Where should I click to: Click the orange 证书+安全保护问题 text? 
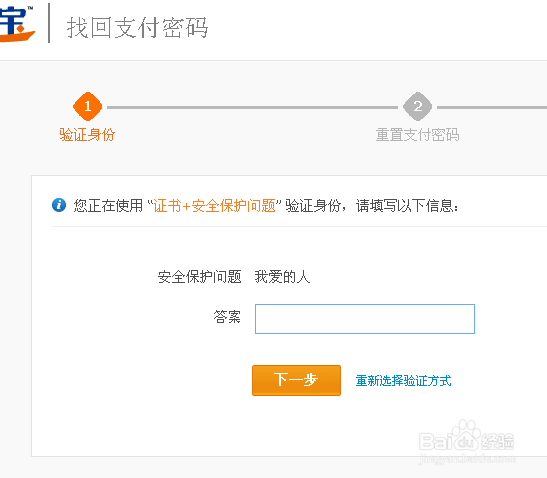pyautogui.click(x=215, y=206)
